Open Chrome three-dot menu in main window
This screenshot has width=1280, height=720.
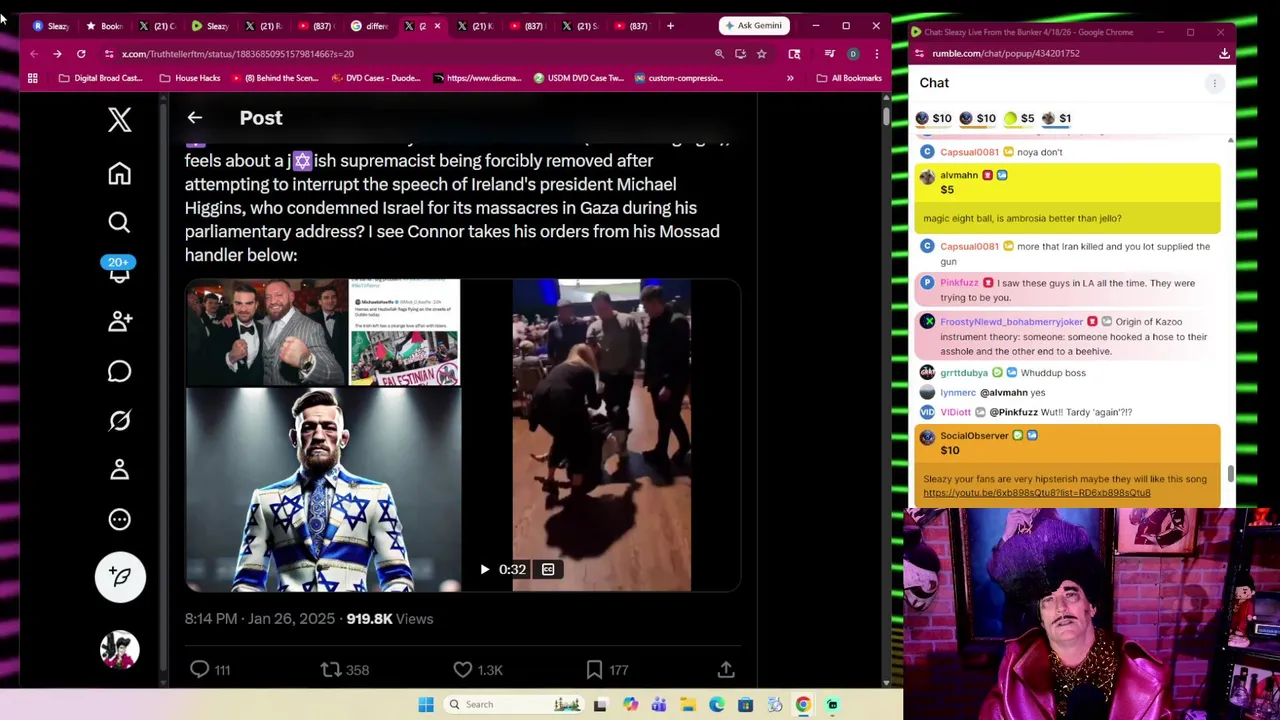pyautogui.click(x=876, y=54)
